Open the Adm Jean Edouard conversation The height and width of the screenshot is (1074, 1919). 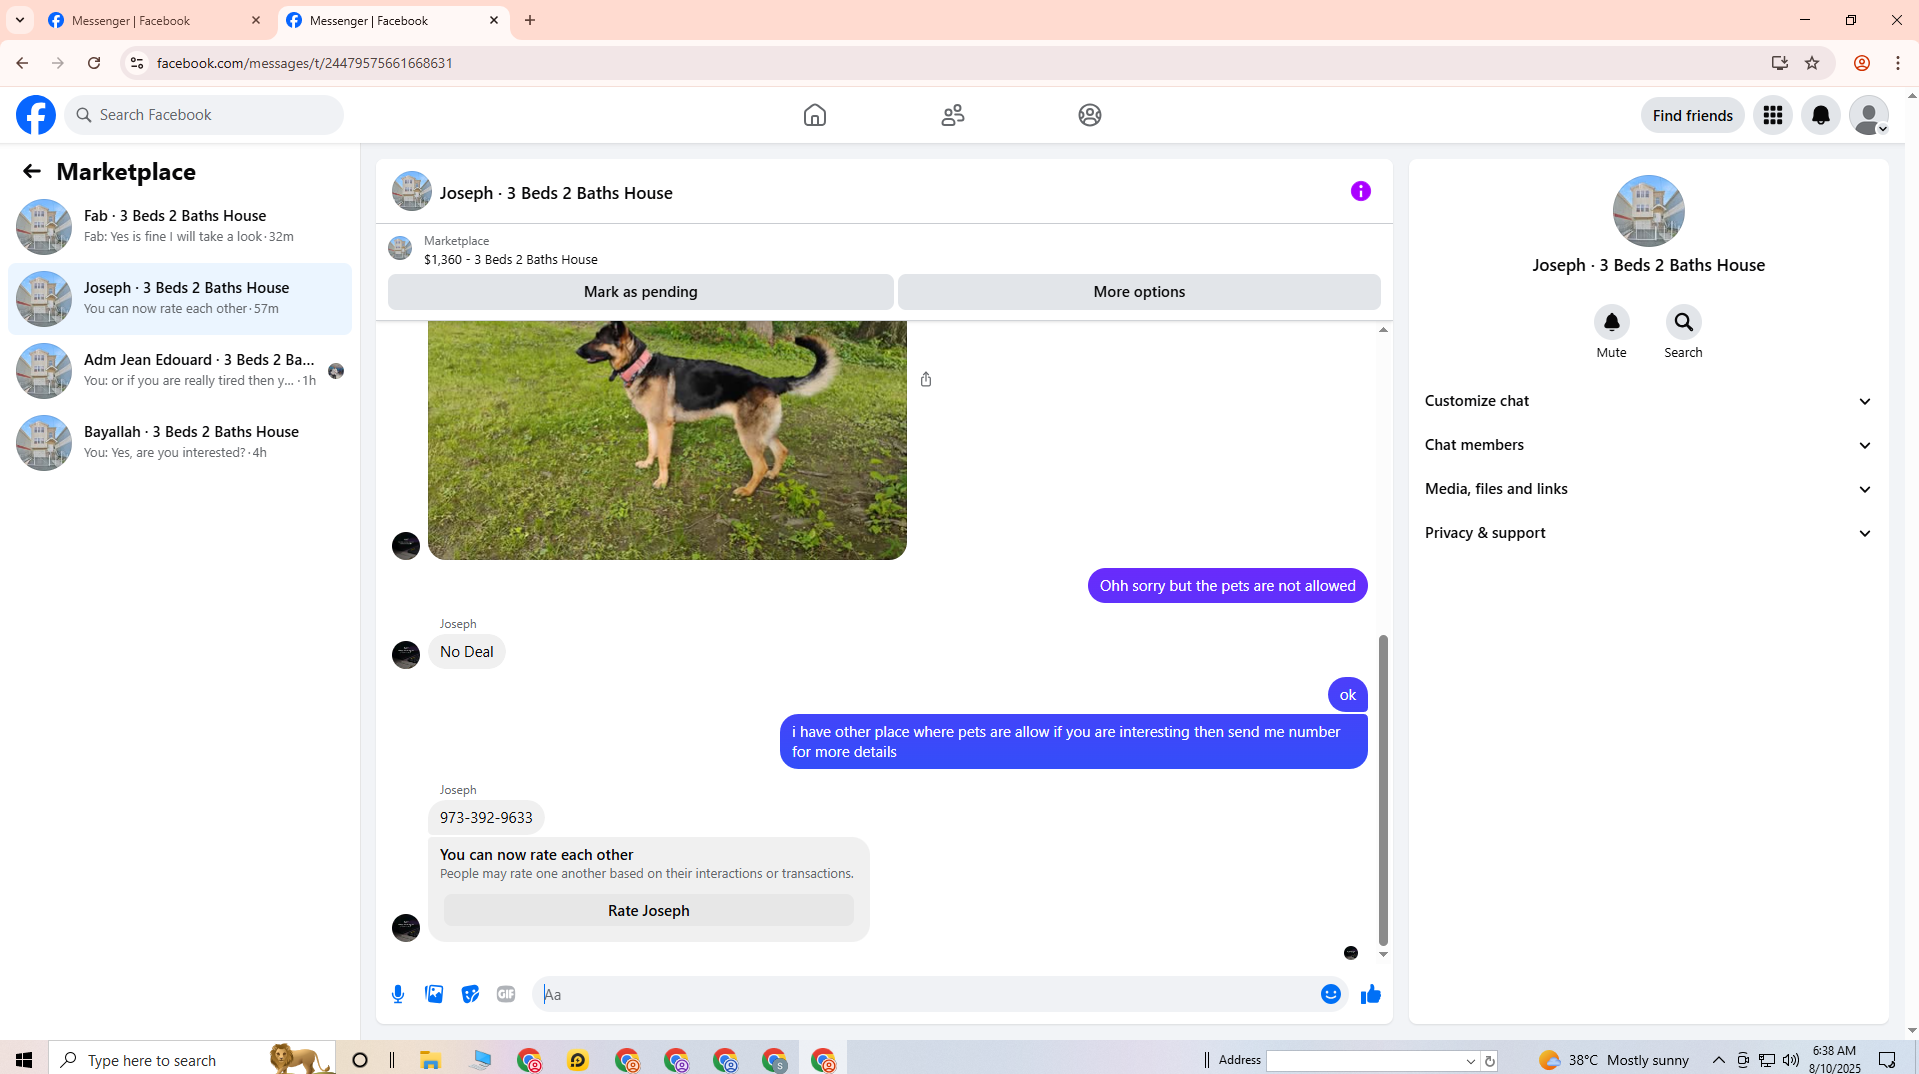(180, 371)
